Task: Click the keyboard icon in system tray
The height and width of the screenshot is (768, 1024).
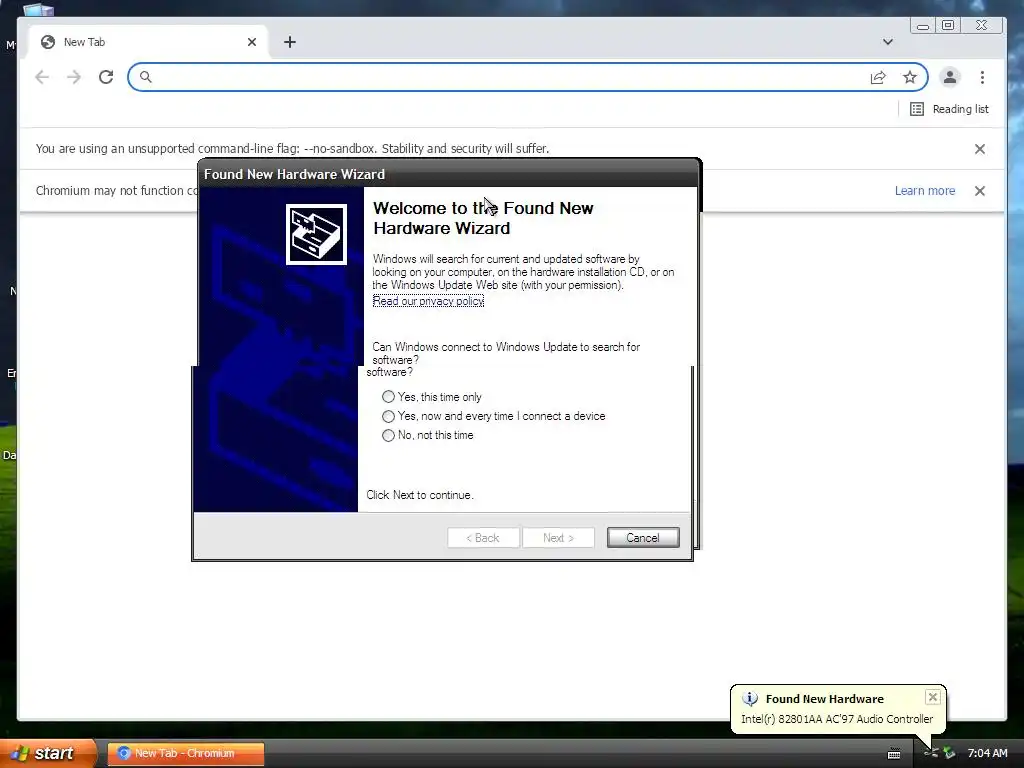Action: (894, 754)
